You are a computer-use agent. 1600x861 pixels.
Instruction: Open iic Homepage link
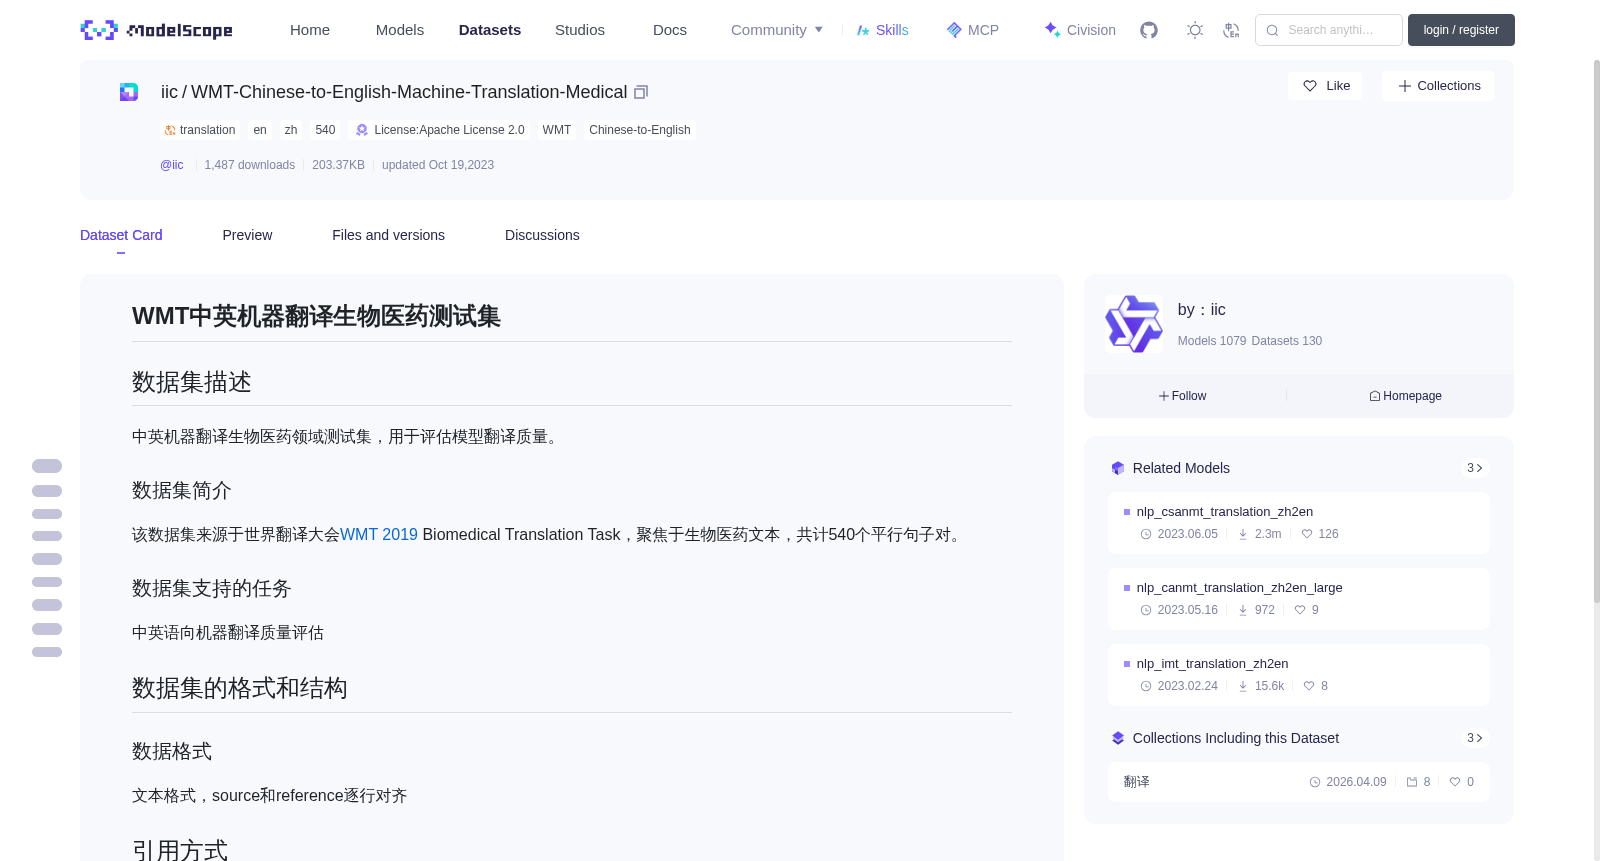tap(1405, 396)
